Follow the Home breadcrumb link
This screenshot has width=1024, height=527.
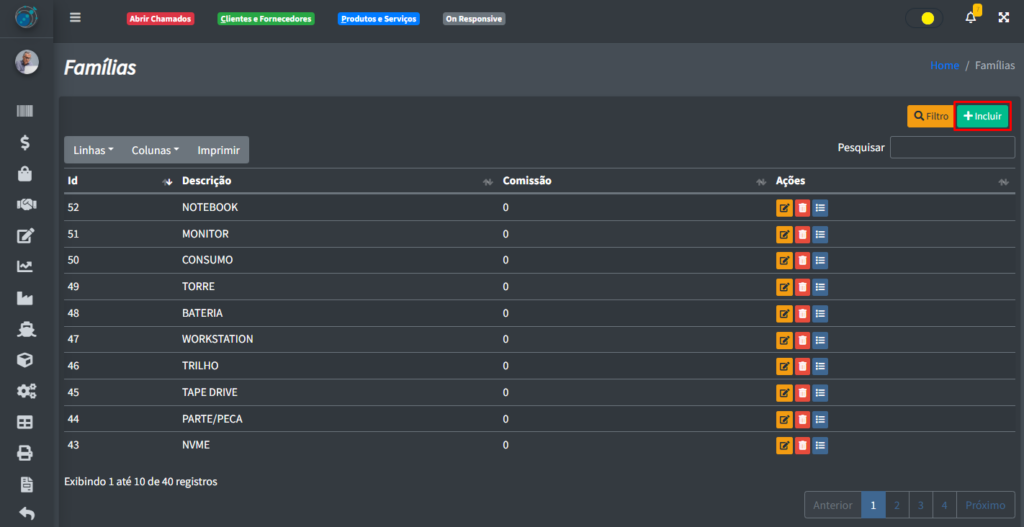tap(944, 66)
